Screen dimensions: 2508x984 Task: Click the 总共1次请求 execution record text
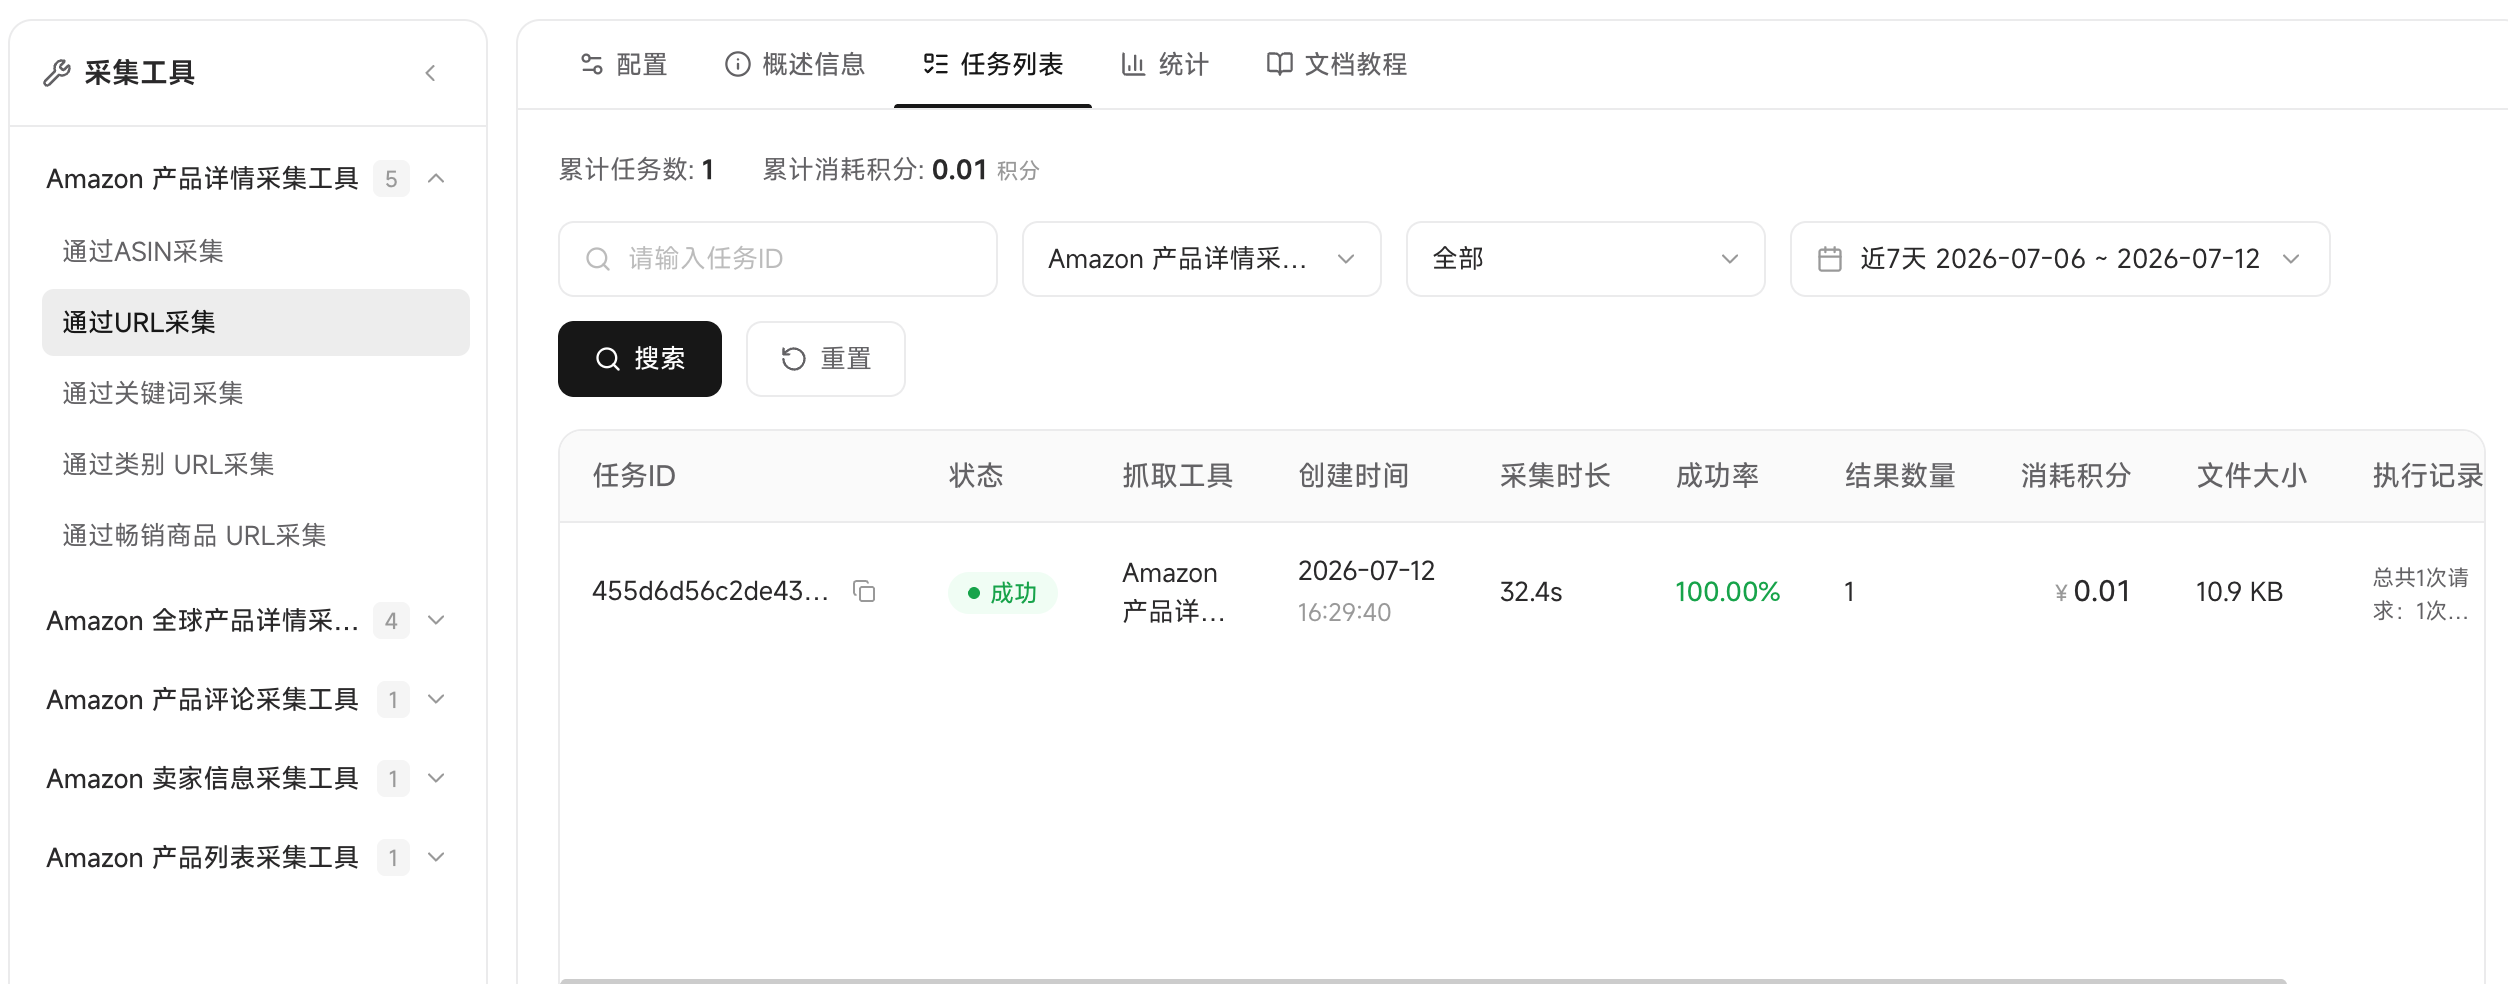coord(2421,594)
